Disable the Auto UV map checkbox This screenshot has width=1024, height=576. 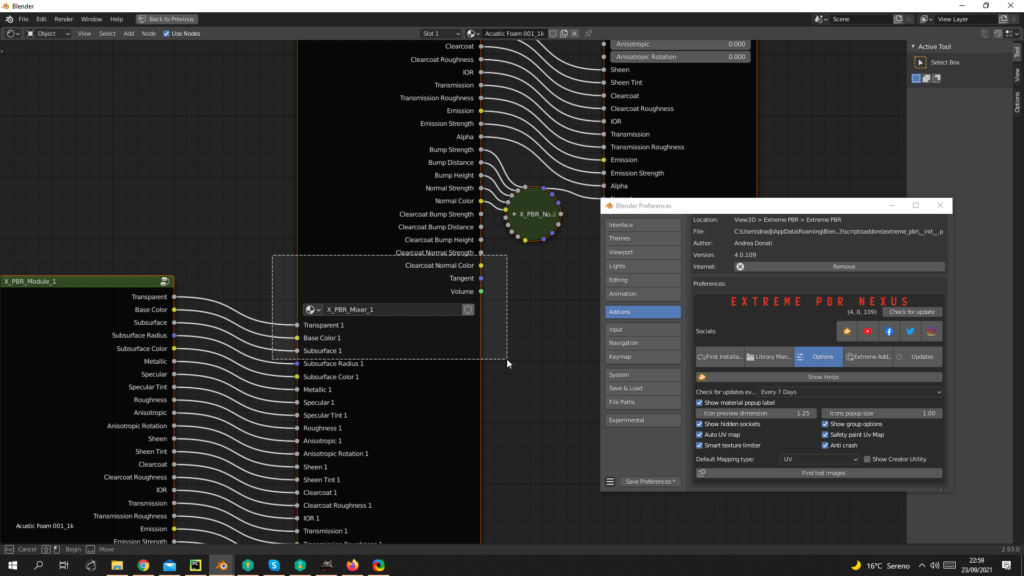[x=699, y=435]
